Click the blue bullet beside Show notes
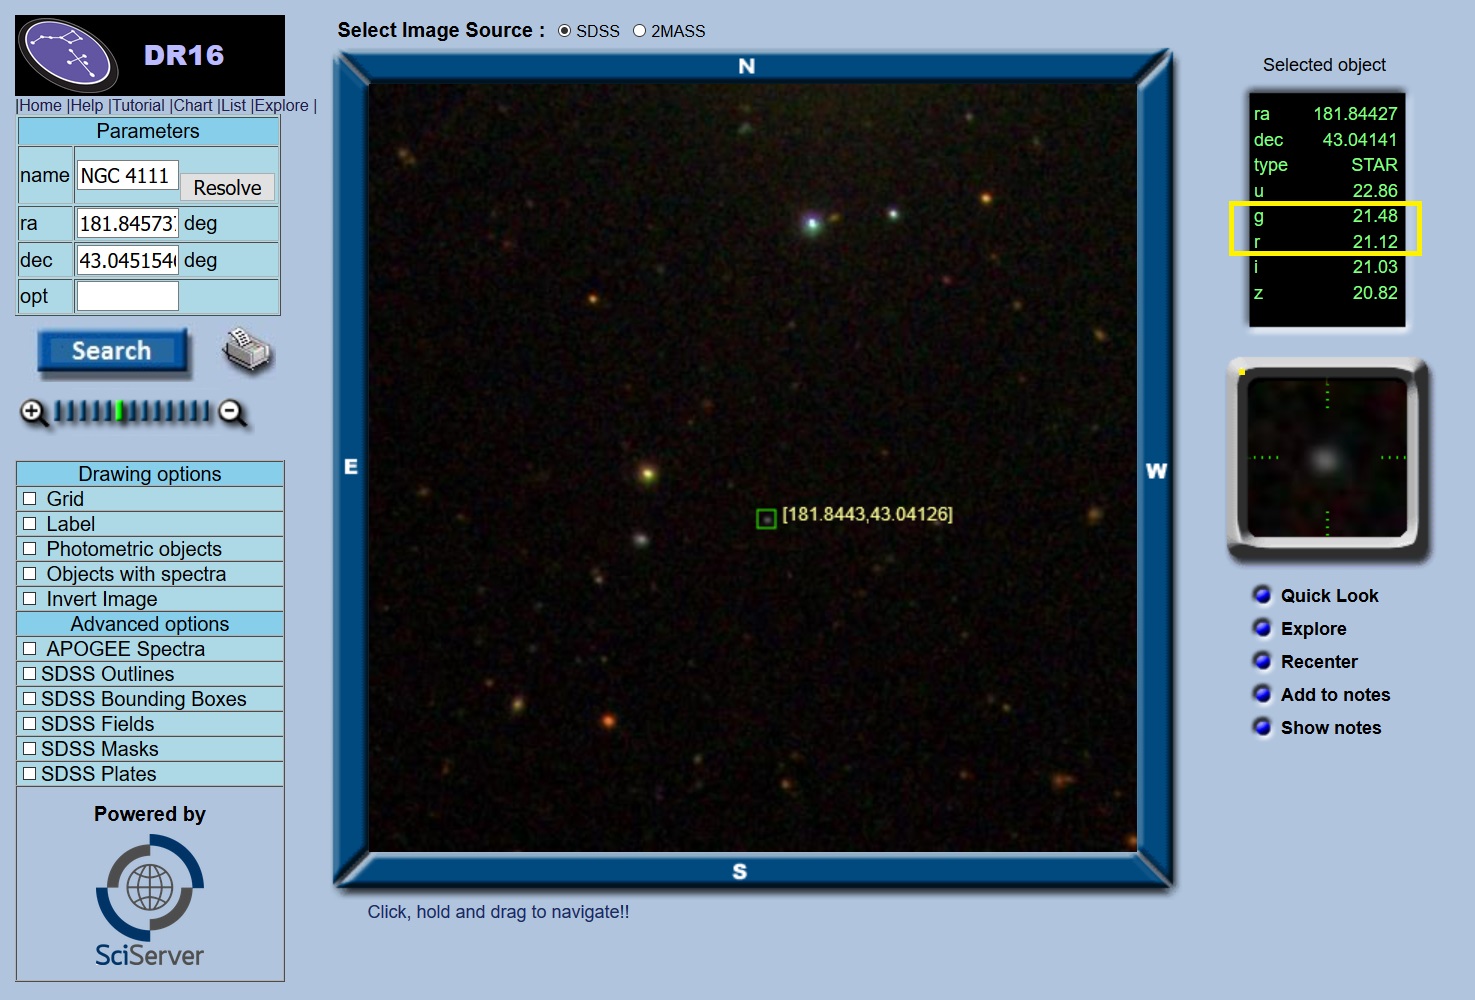The image size is (1475, 1000). (x=1262, y=727)
